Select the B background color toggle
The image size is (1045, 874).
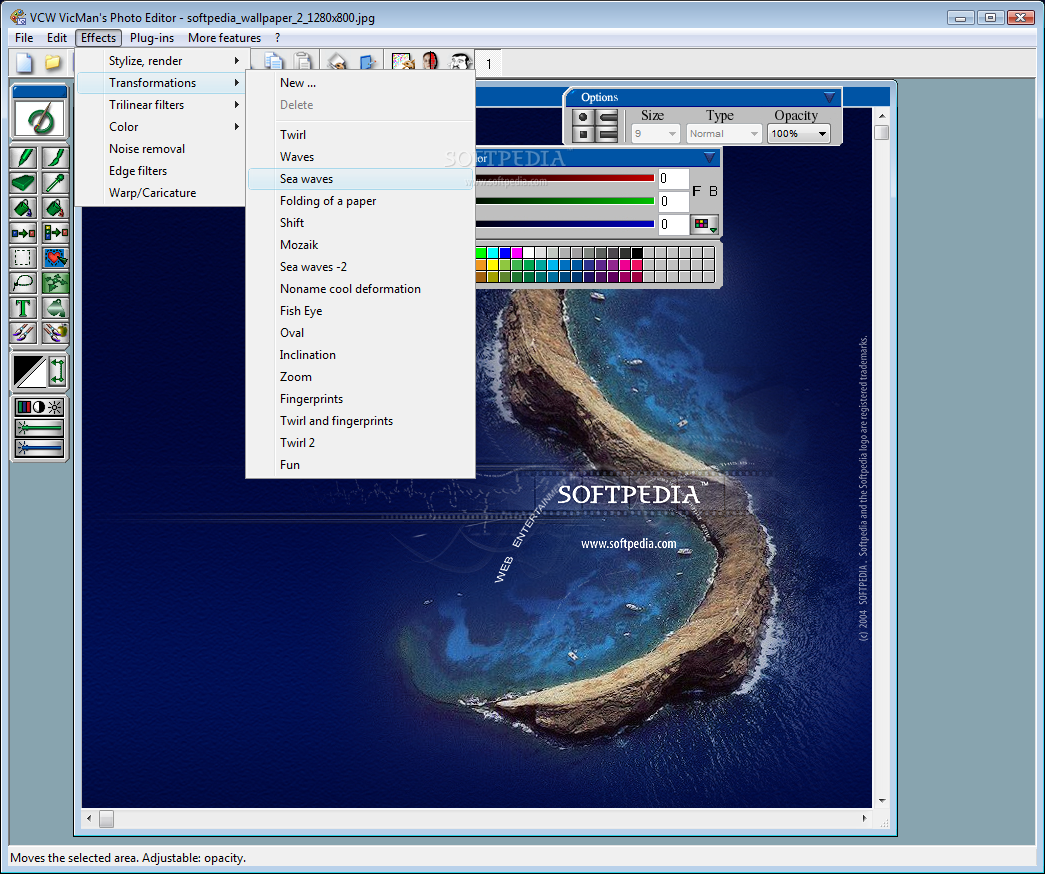[x=713, y=191]
